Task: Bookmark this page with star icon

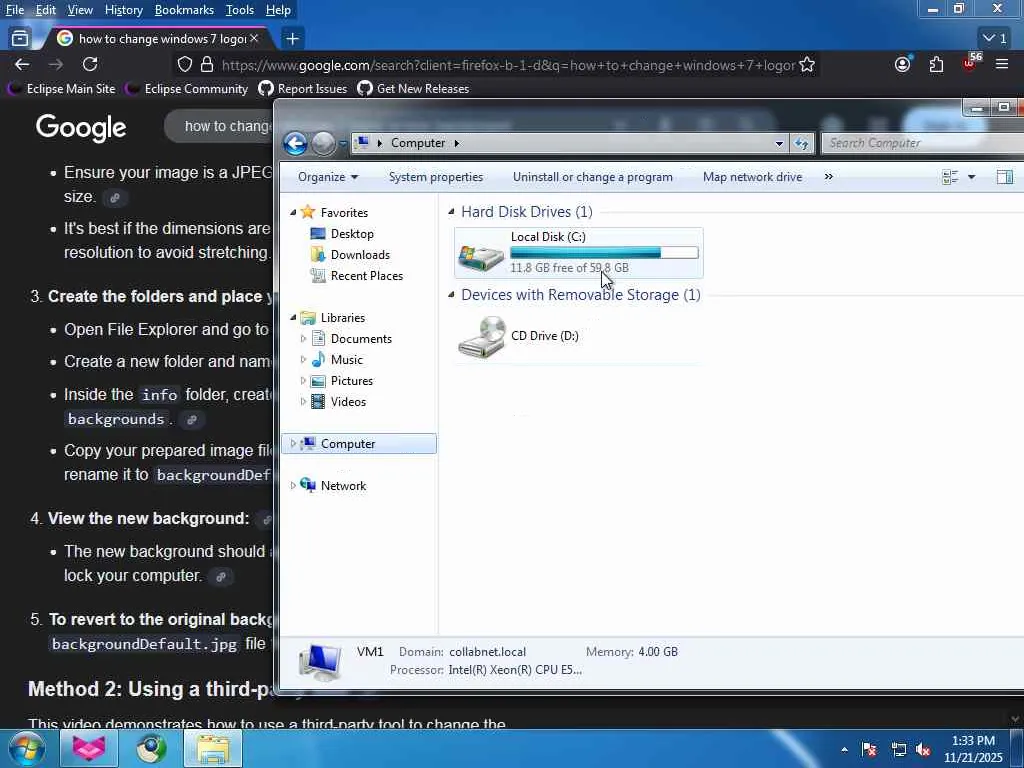Action: coord(807,65)
